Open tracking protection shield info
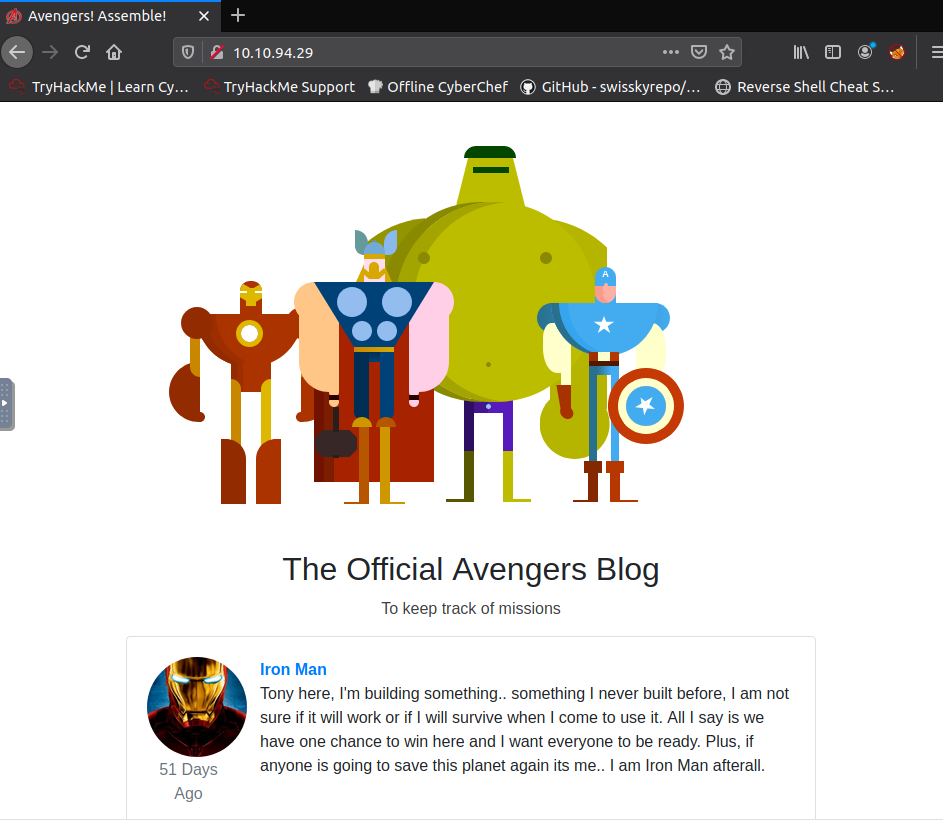Screen dimensions: 943x820 [x=188, y=52]
